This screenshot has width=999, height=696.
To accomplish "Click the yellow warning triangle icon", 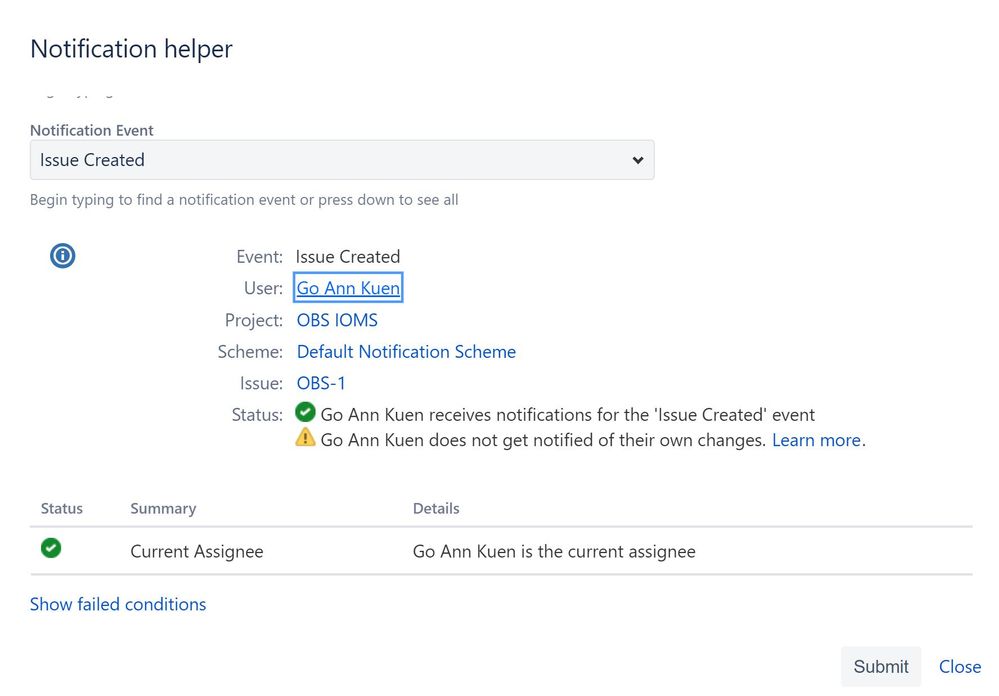I will tap(306, 438).
